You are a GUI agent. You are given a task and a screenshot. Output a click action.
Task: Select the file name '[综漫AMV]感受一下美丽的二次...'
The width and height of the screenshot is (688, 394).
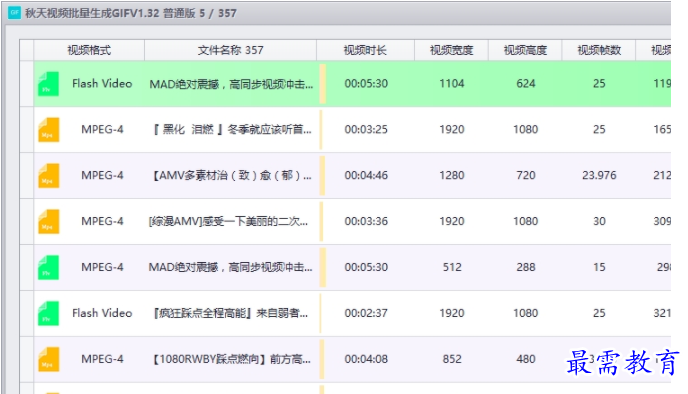tap(228, 221)
